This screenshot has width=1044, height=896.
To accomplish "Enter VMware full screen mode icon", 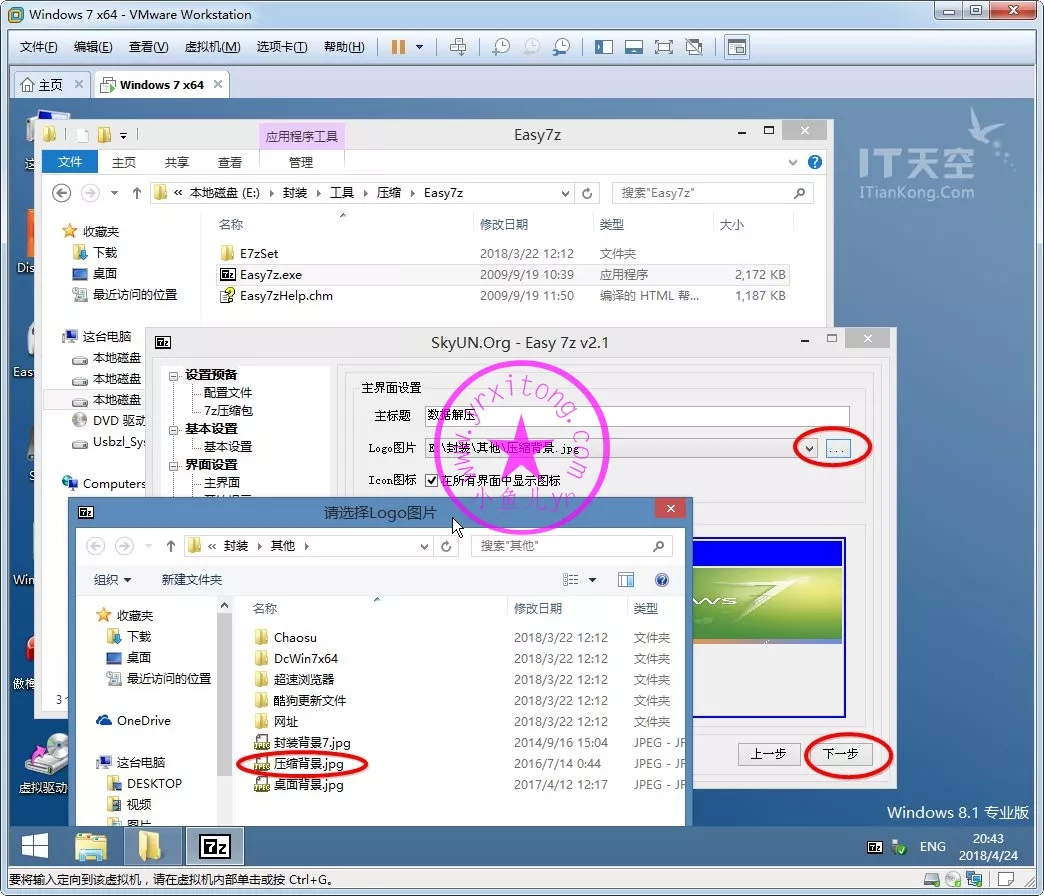I will pyautogui.click(x=663, y=47).
